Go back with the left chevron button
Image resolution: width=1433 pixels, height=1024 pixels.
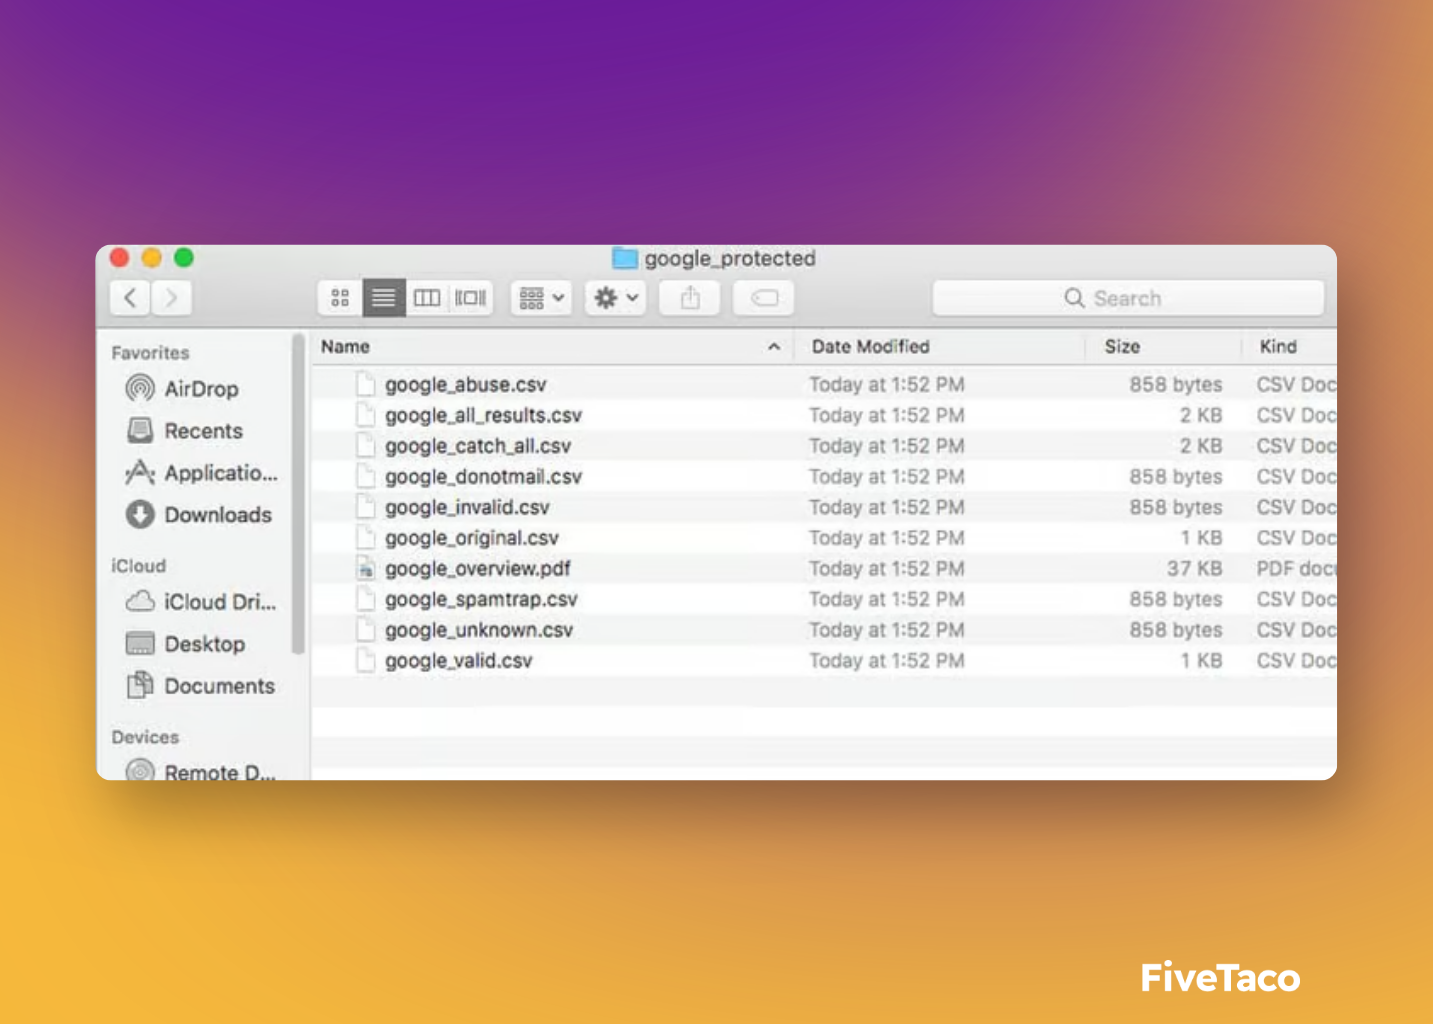pyautogui.click(x=130, y=297)
